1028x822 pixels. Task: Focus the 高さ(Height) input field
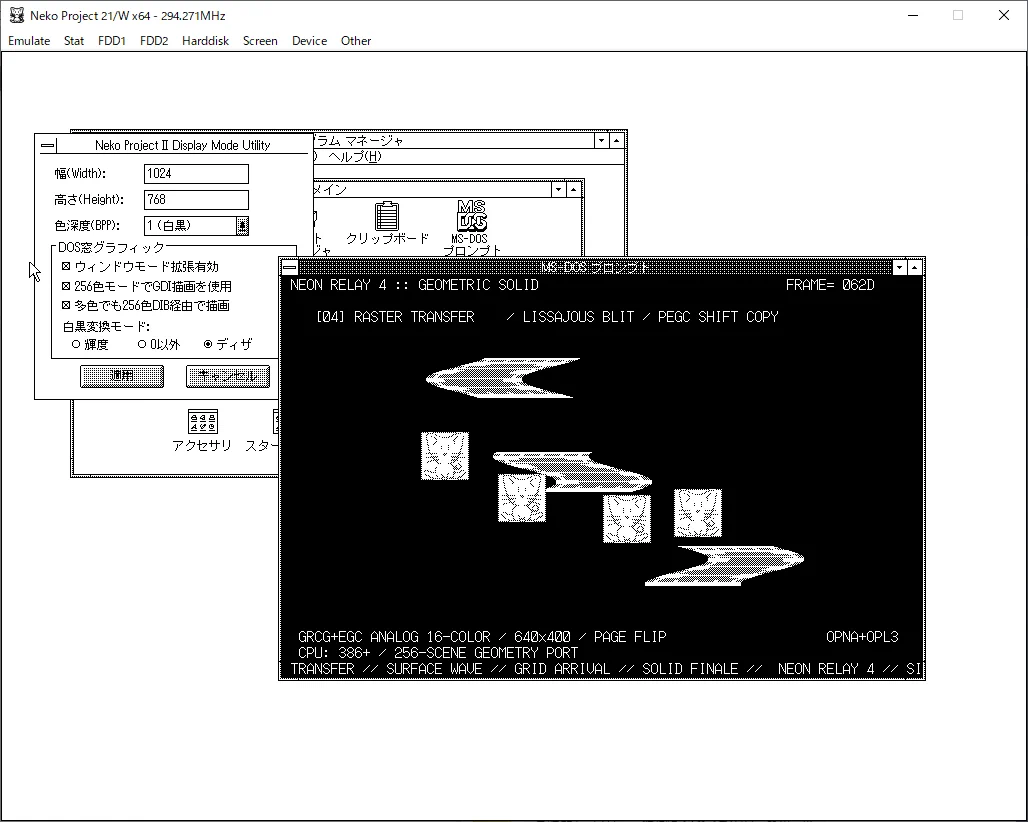(196, 200)
